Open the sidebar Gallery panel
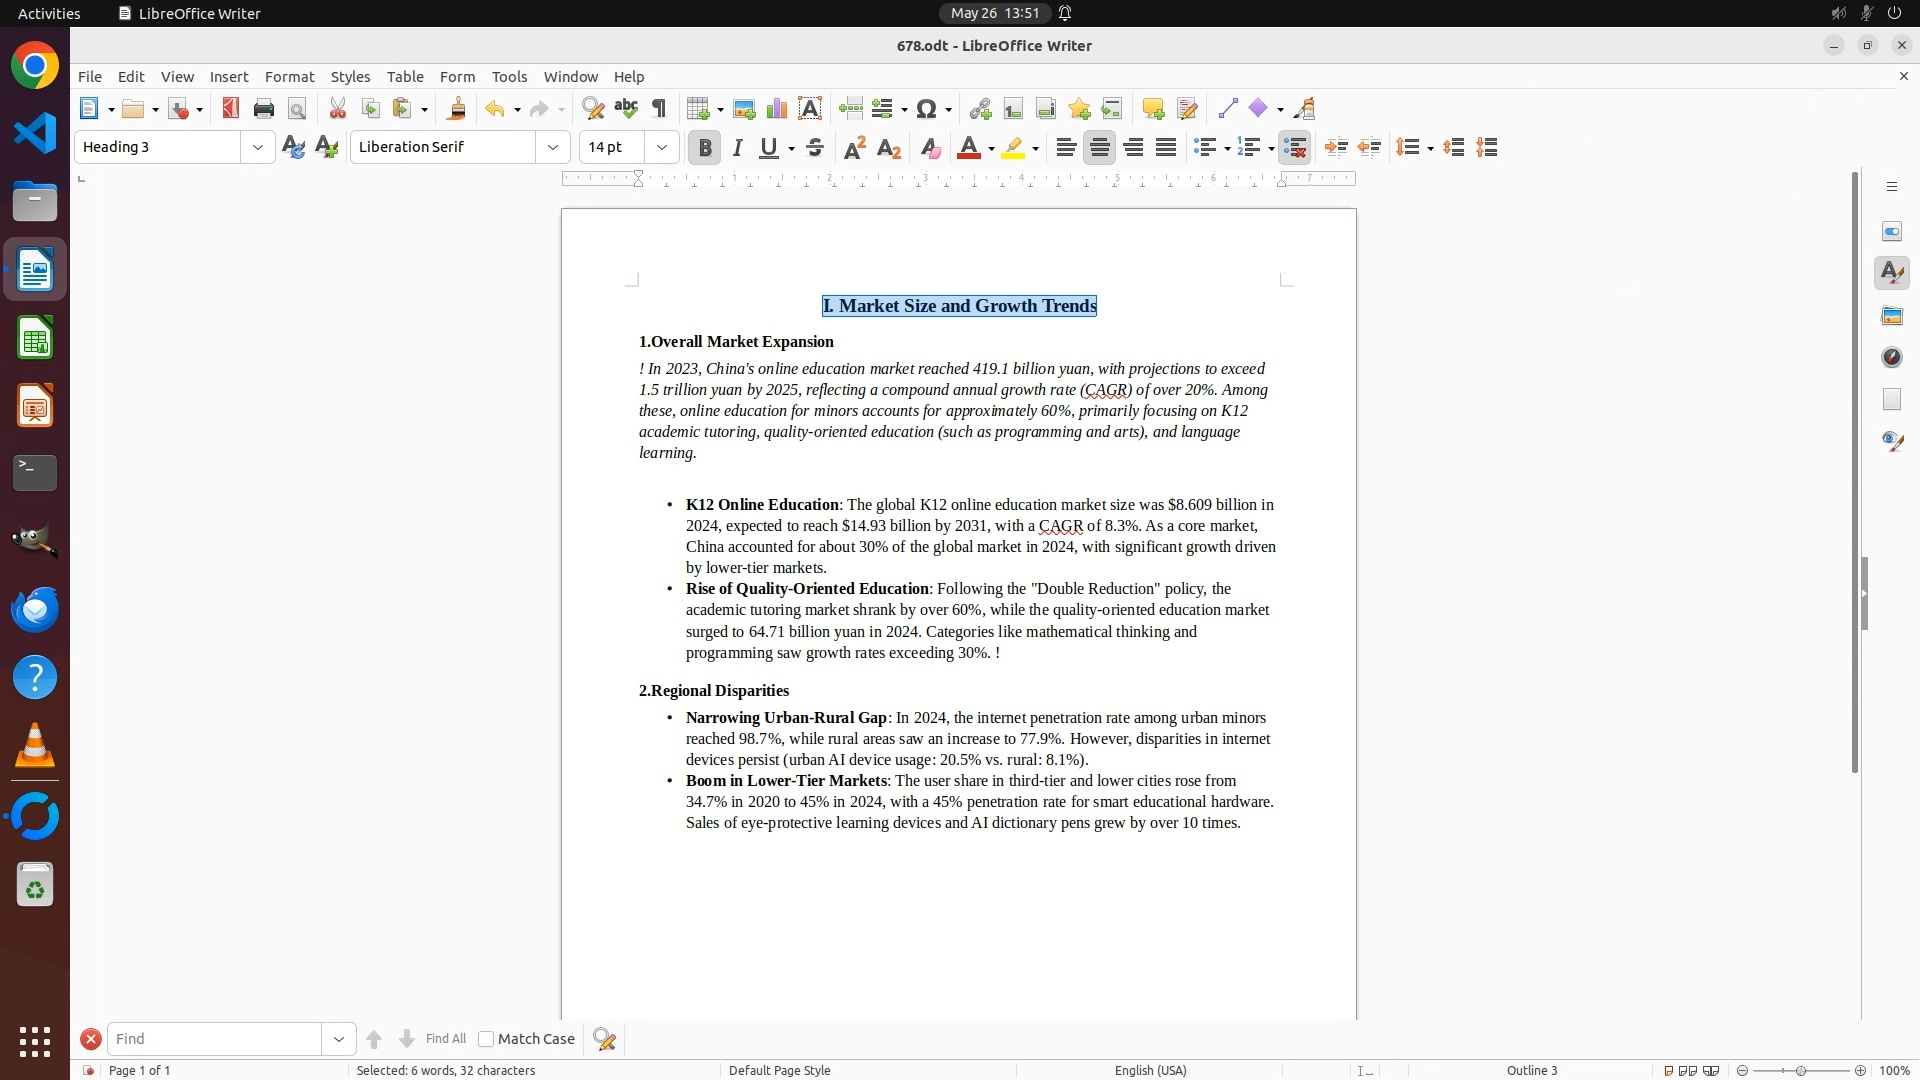Screen dimensions: 1920x1080 [x=1891, y=316]
